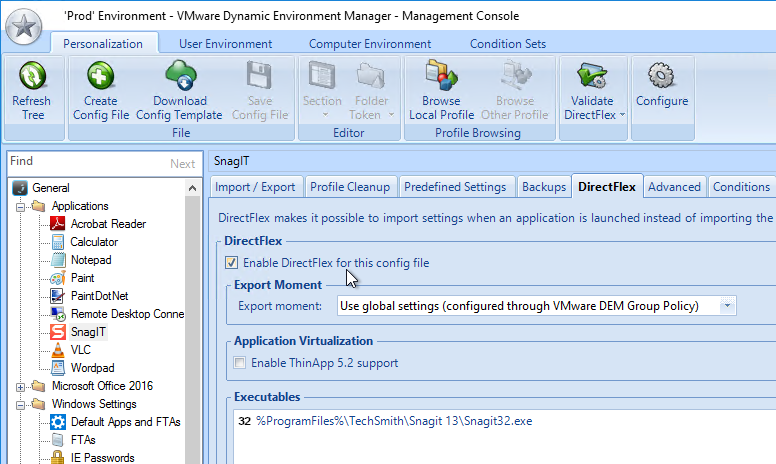Click Browse Other Profile icon
The width and height of the screenshot is (776, 464).
515,75
